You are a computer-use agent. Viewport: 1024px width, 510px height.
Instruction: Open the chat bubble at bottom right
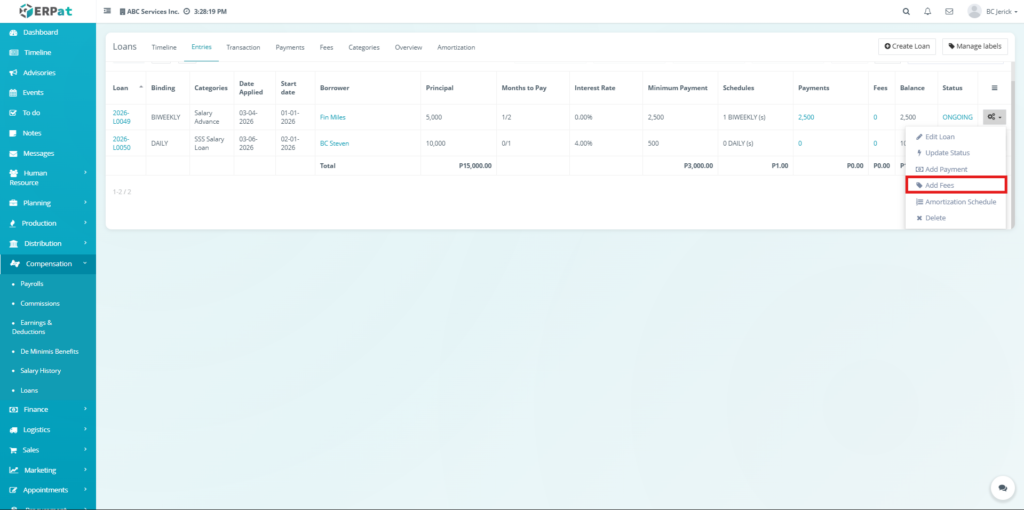coord(1002,487)
